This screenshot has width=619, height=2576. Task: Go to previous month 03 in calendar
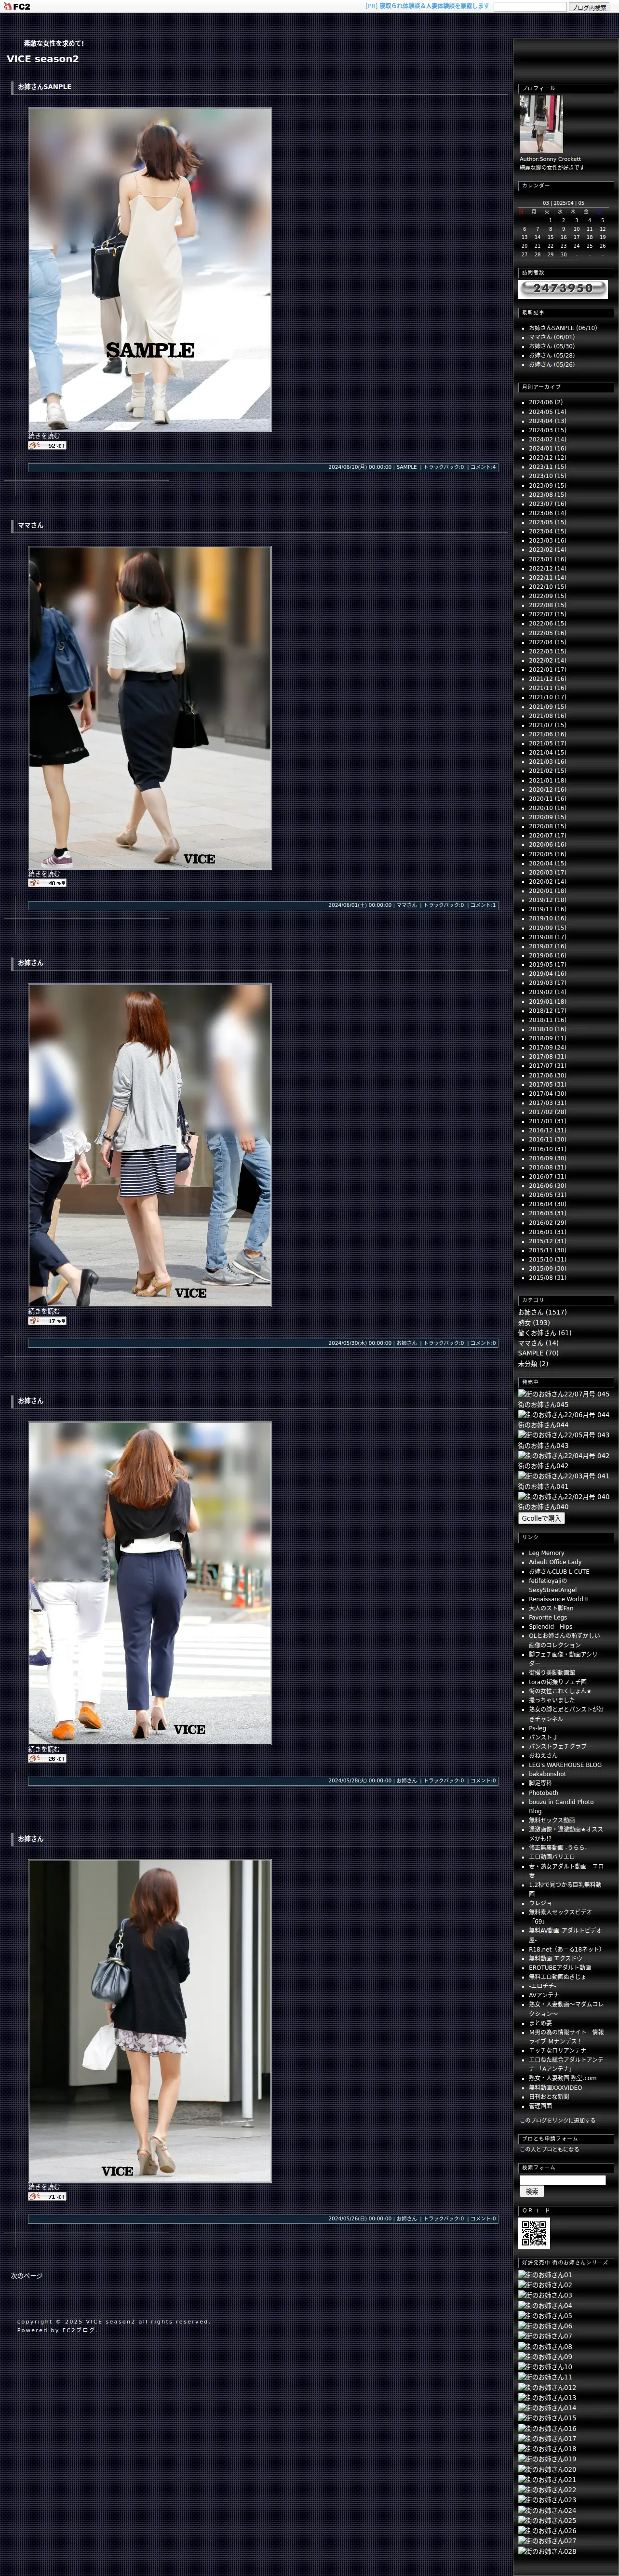tap(546, 203)
